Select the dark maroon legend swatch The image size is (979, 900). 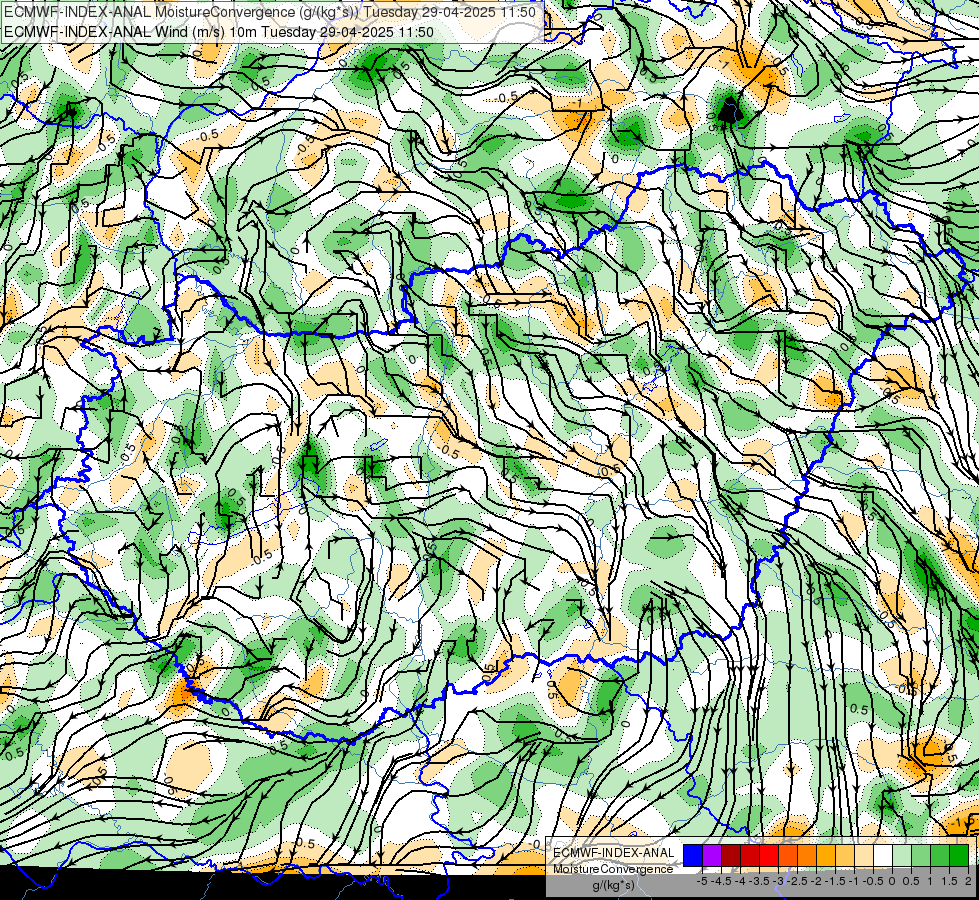731,855
